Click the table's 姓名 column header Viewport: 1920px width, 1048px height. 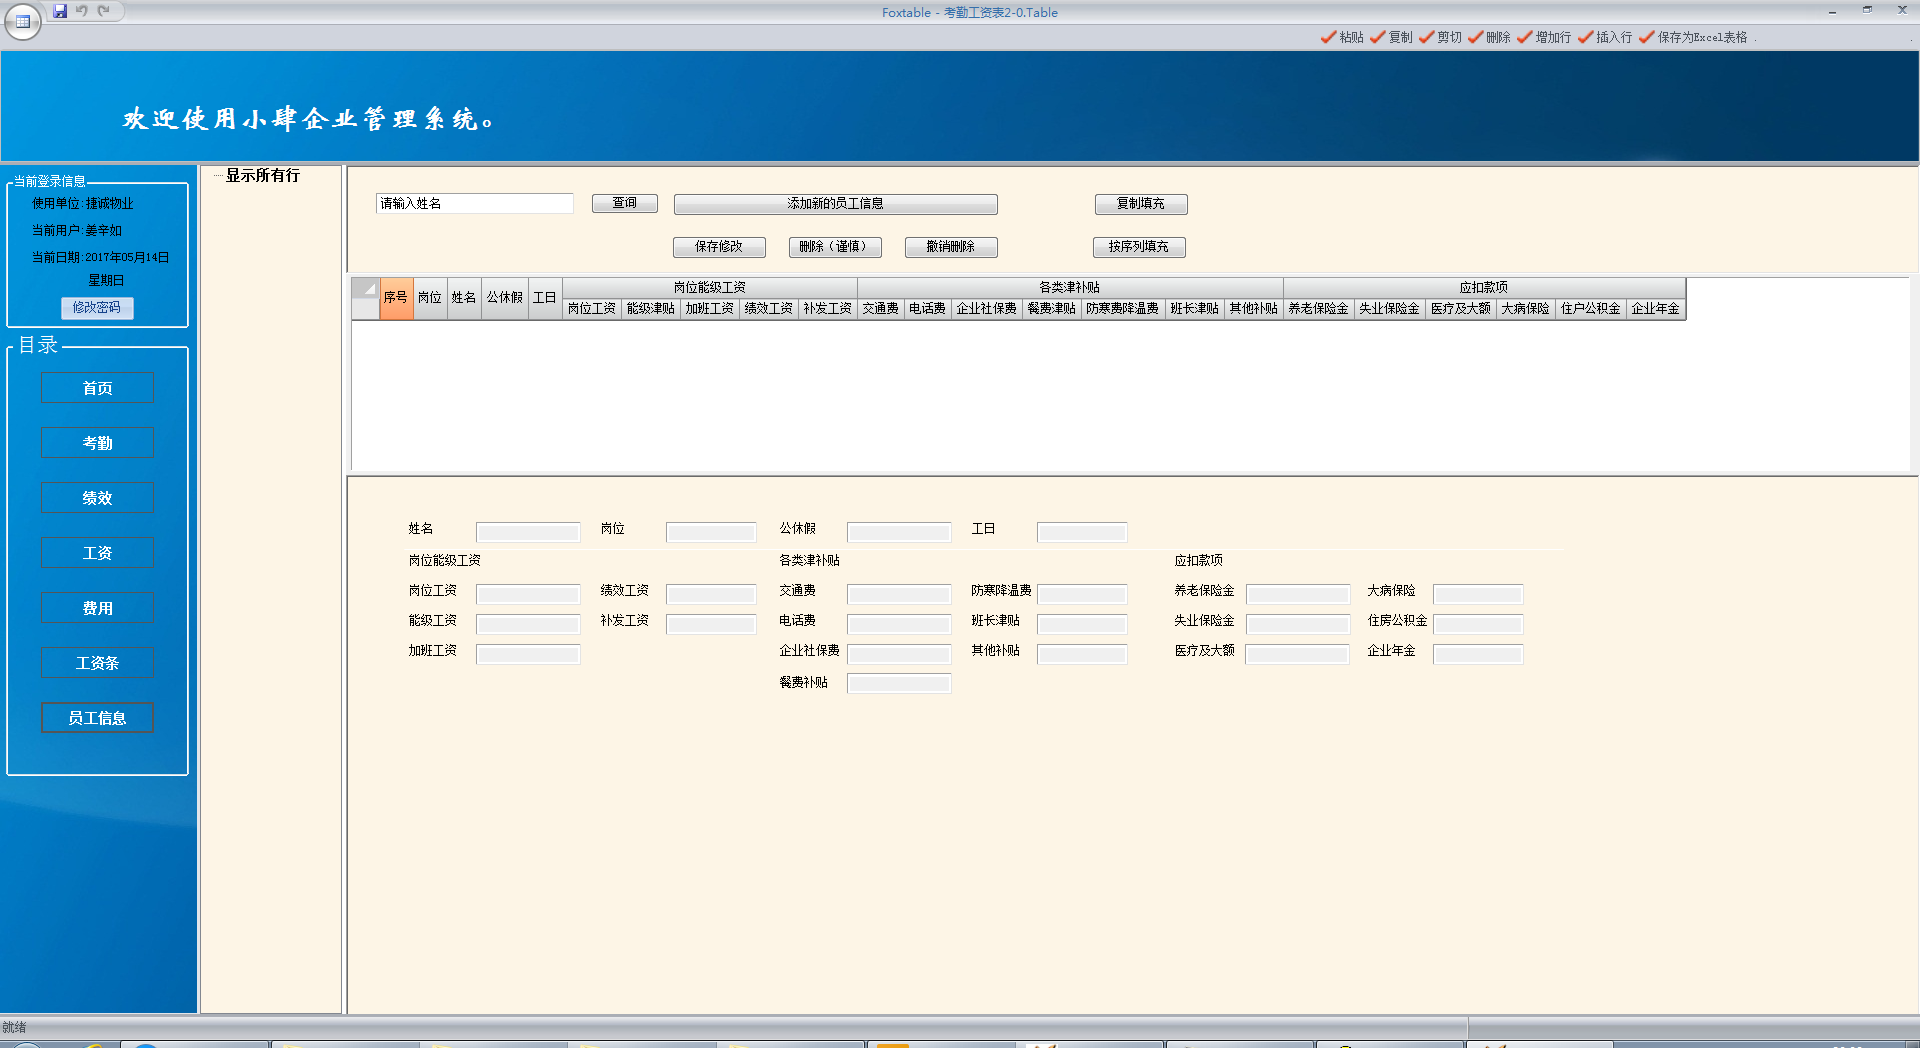pos(464,298)
